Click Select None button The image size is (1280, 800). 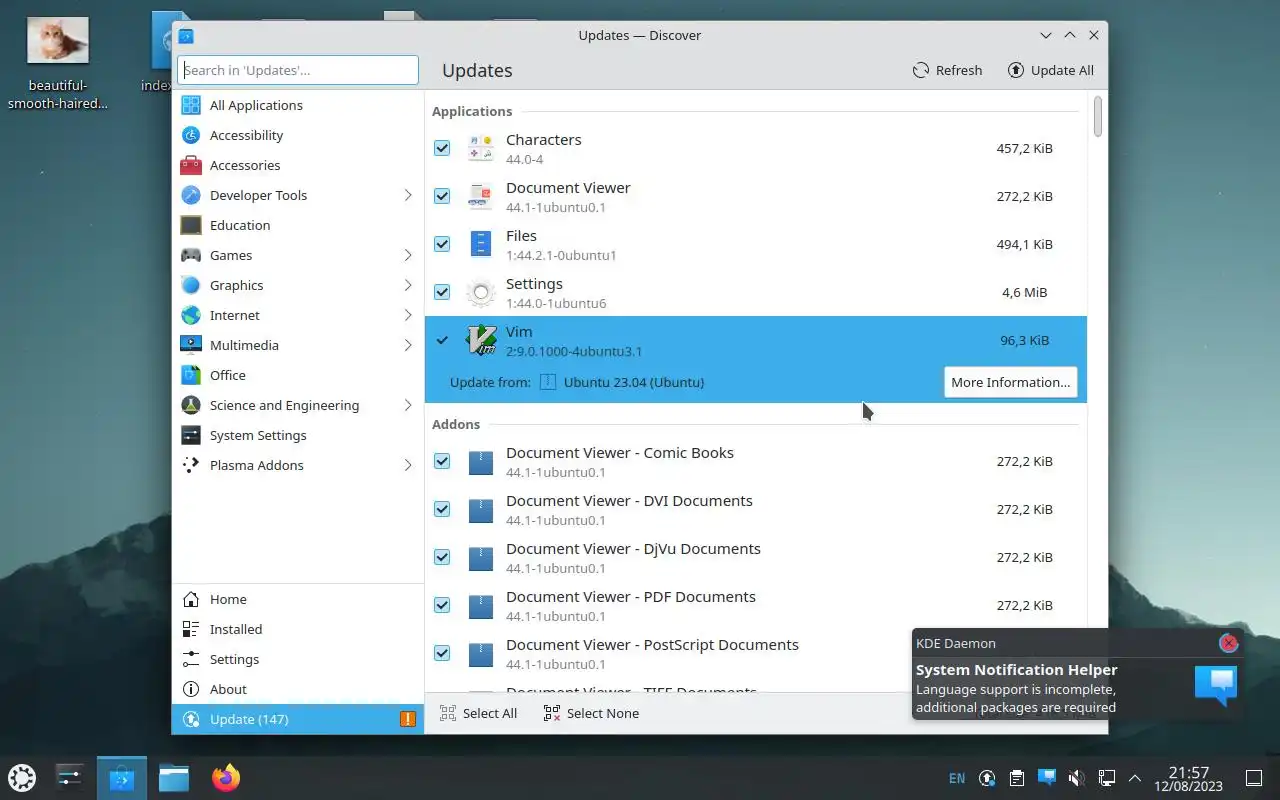(x=591, y=713)
